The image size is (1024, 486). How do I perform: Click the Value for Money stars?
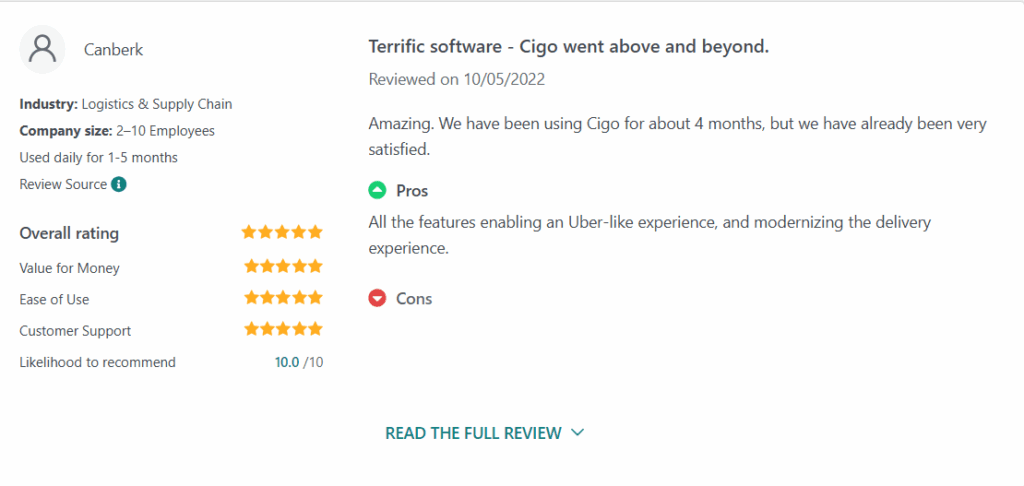click(x=283, y=267)
